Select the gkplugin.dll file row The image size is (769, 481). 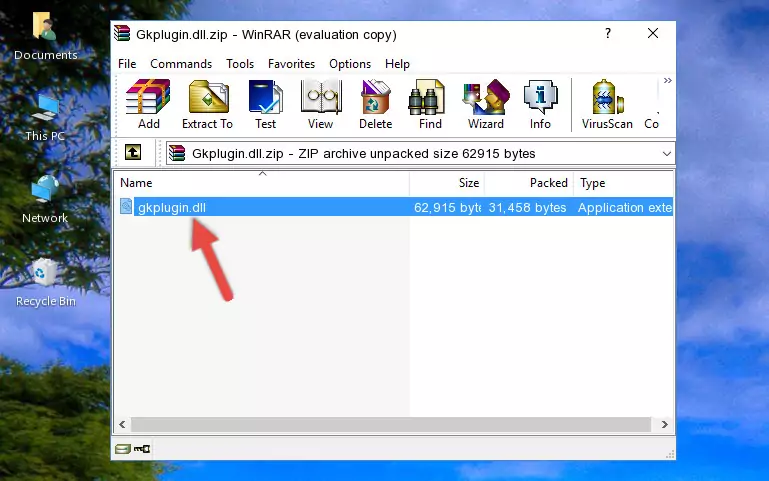[394, 207]
